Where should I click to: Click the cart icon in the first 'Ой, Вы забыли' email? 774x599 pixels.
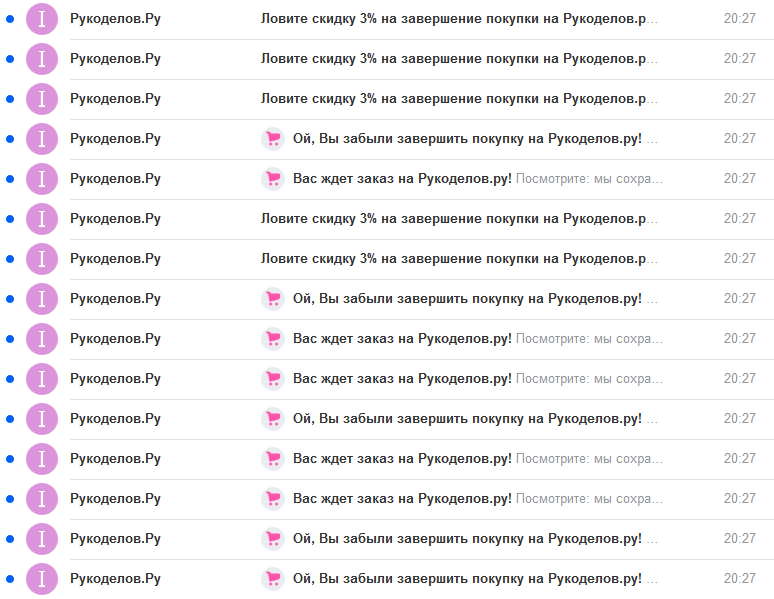pos(273,139)
